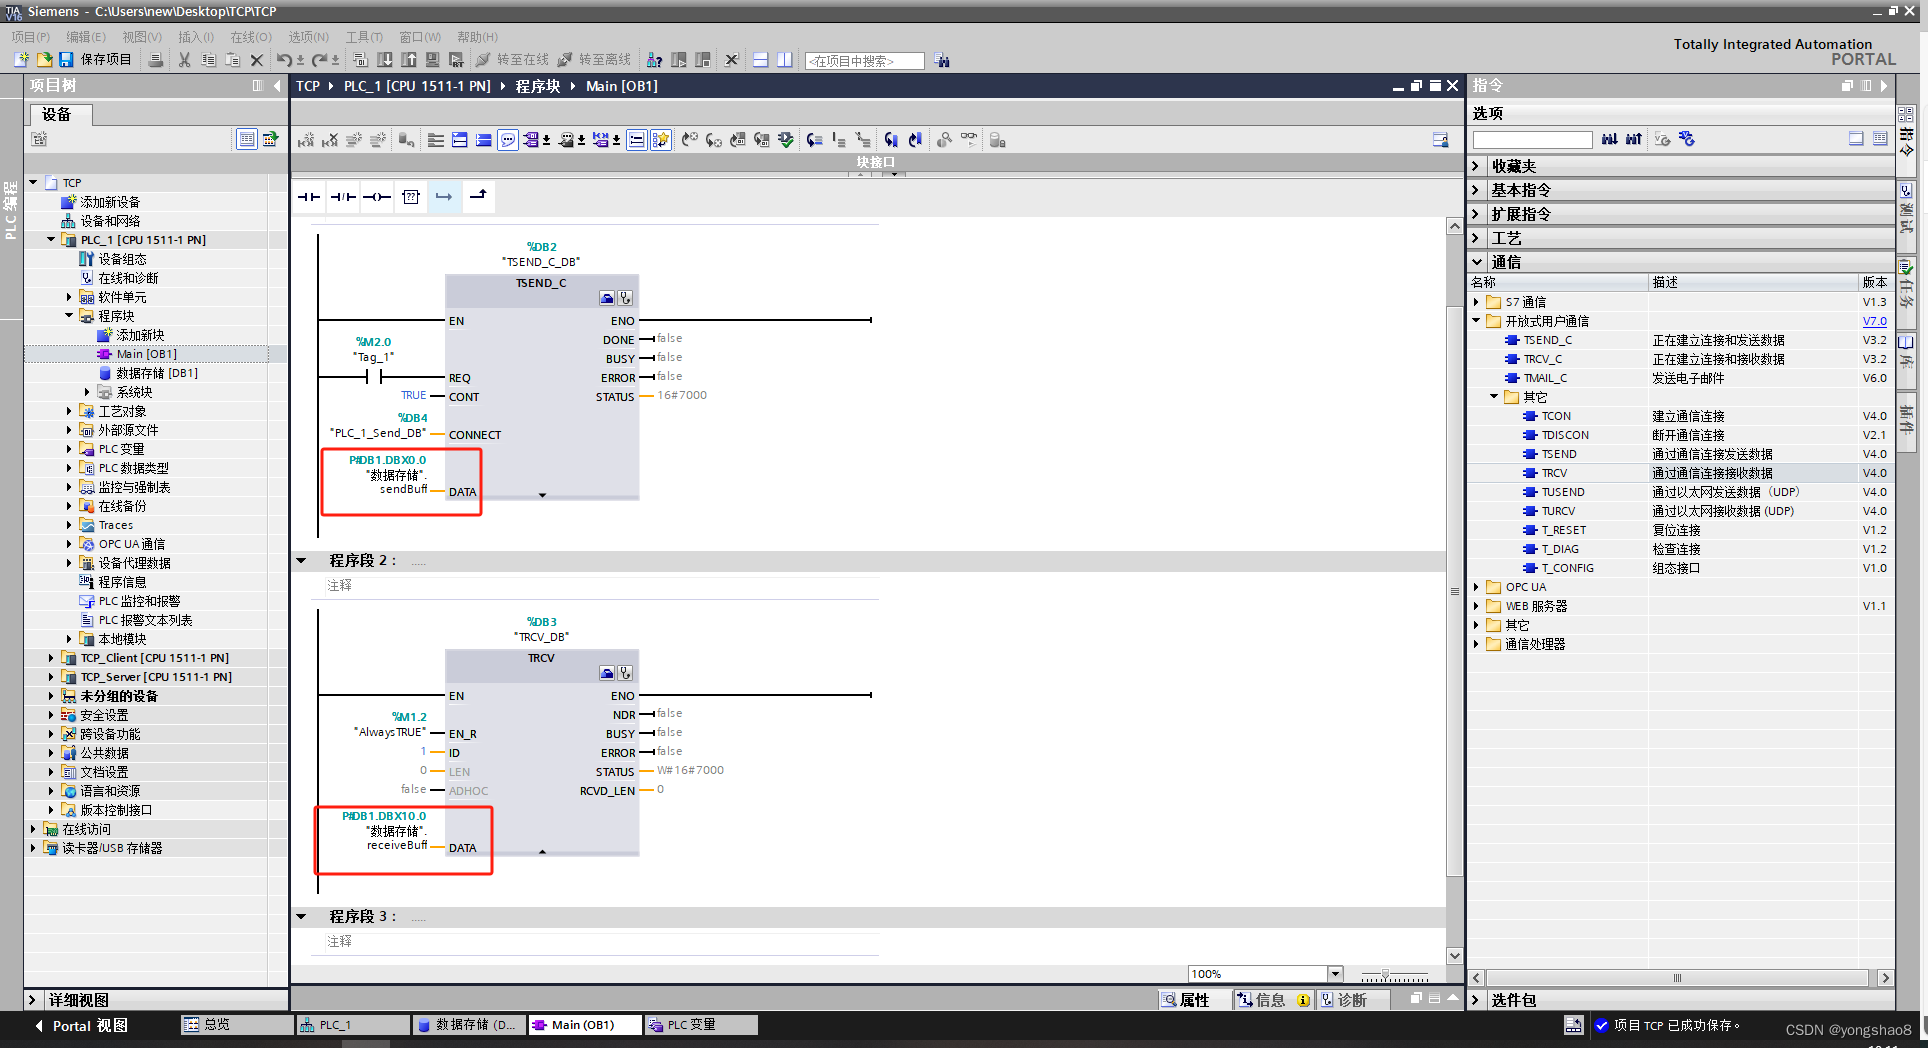Viewport: 1928px width, 1048px height.
Task: Click the go offline (转至离线) button
Action: [594, 60]
